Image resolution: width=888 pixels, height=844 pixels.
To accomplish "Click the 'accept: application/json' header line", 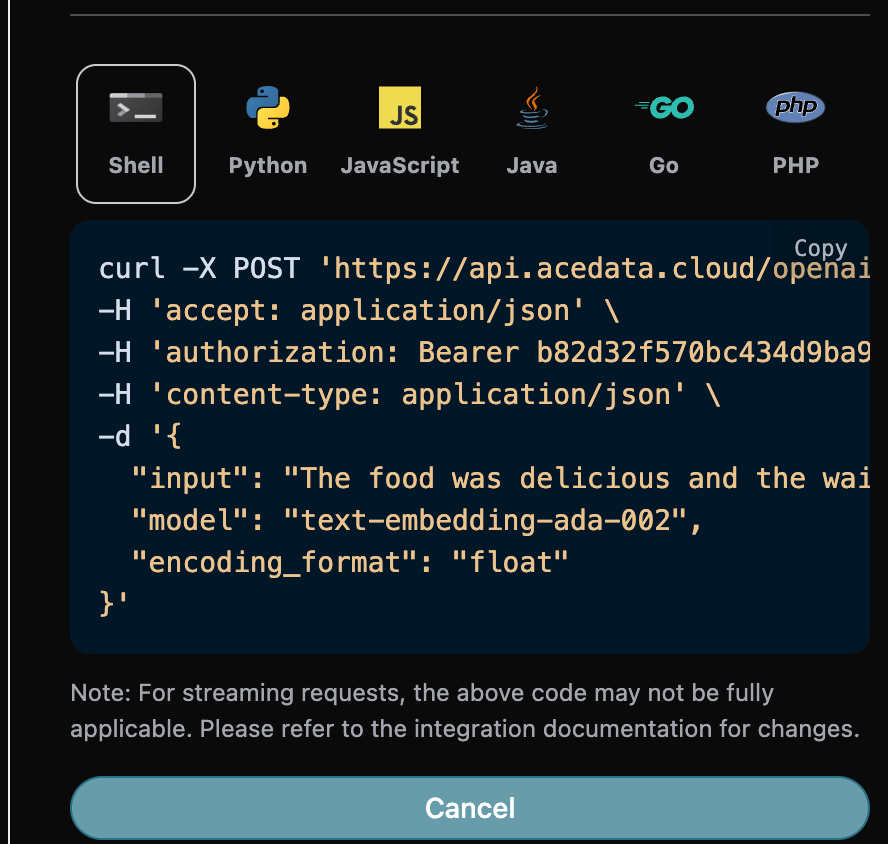I will coord(359,310).
